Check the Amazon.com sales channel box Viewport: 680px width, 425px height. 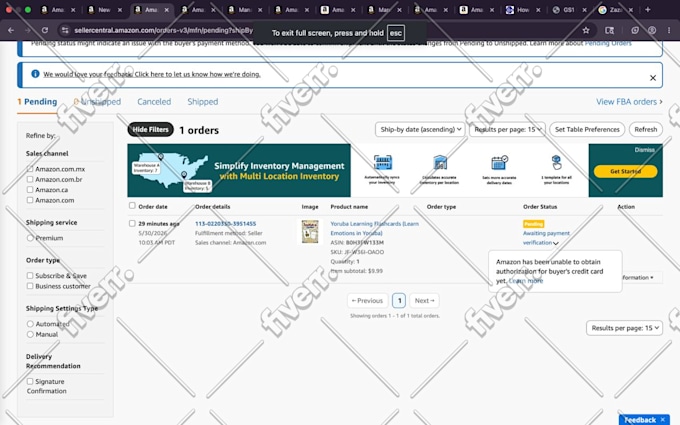[30, 200]
